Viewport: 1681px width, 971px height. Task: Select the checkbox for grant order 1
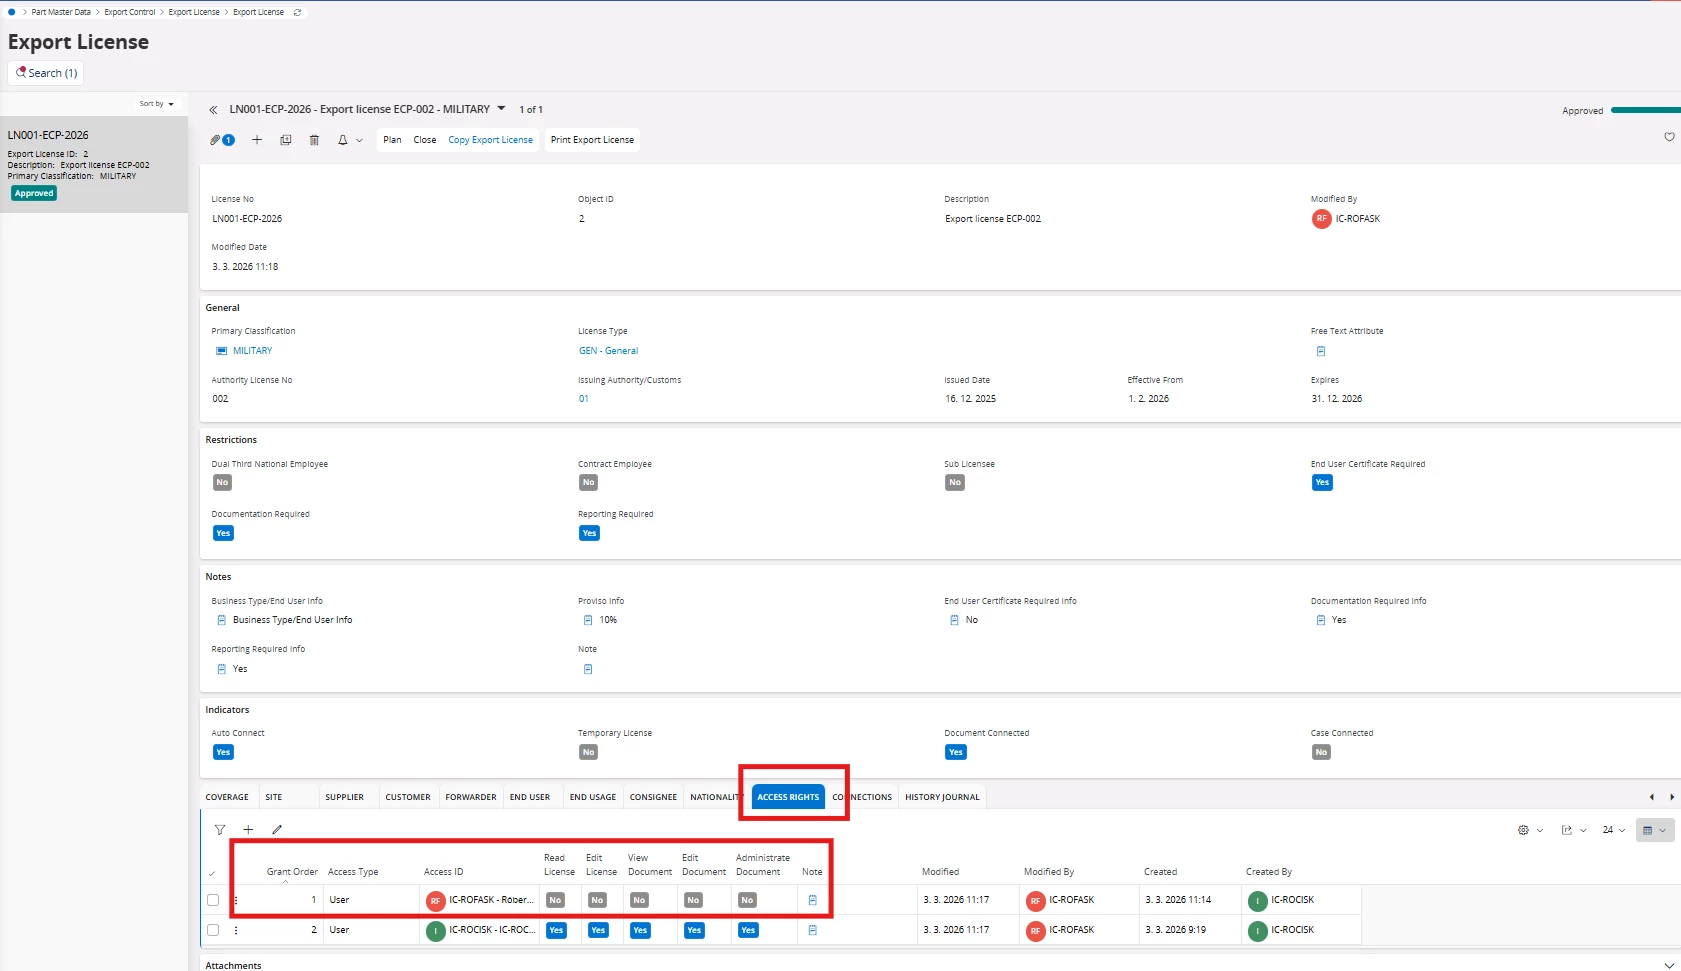pyautogui.click(x=213, y=900)
